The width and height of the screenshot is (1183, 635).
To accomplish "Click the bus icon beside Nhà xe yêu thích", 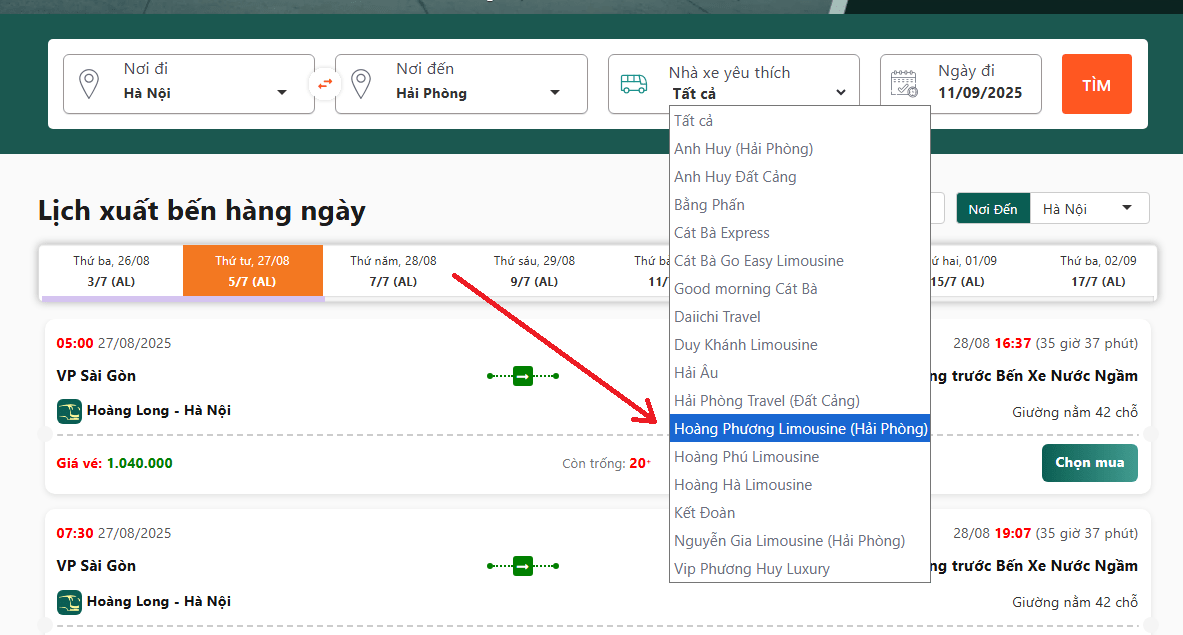I will (x=634, y=84).
